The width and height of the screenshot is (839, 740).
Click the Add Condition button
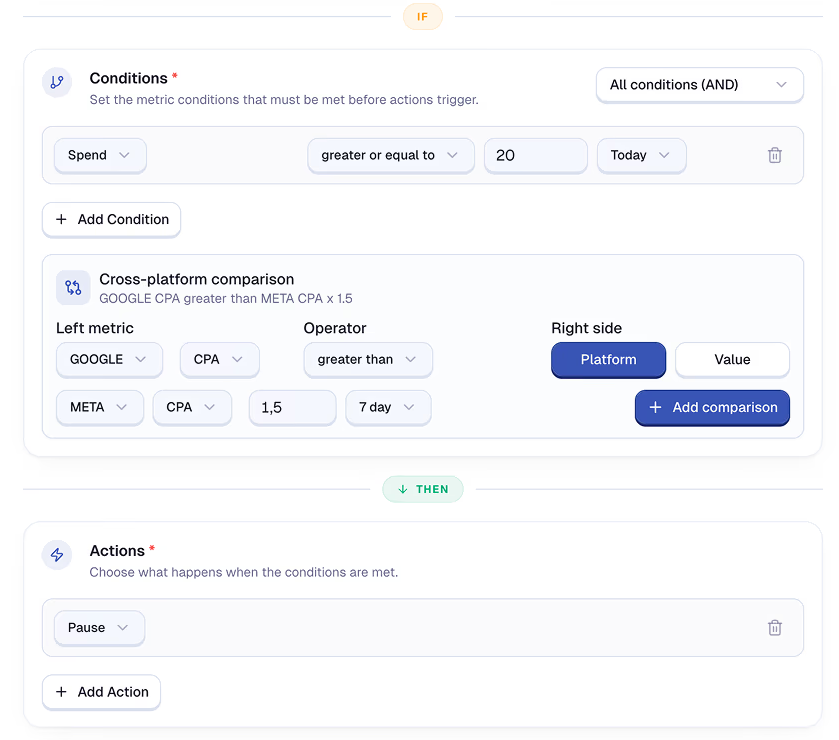point(111,219)
